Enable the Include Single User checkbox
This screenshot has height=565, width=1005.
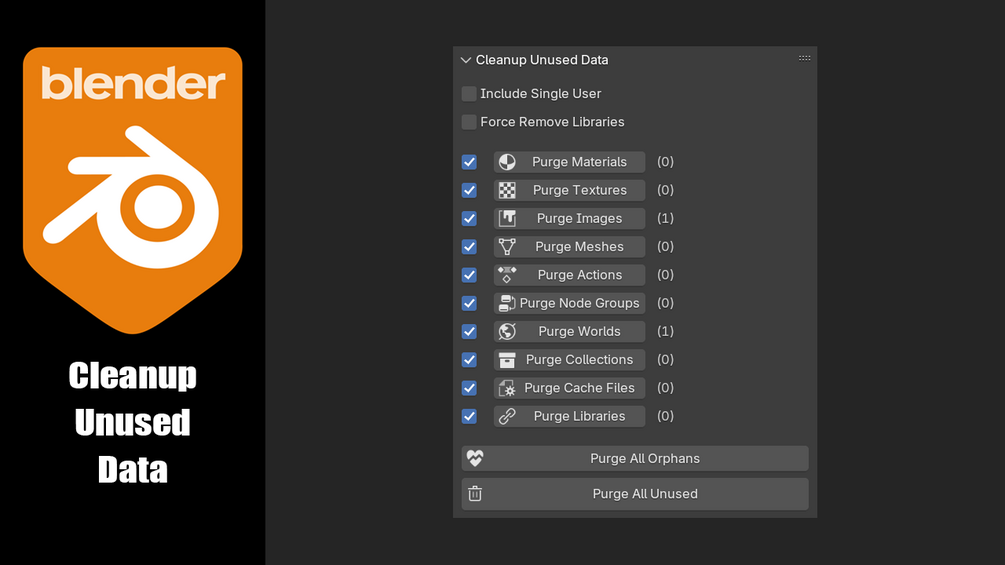pyautogui.click(x=469, y=94)
